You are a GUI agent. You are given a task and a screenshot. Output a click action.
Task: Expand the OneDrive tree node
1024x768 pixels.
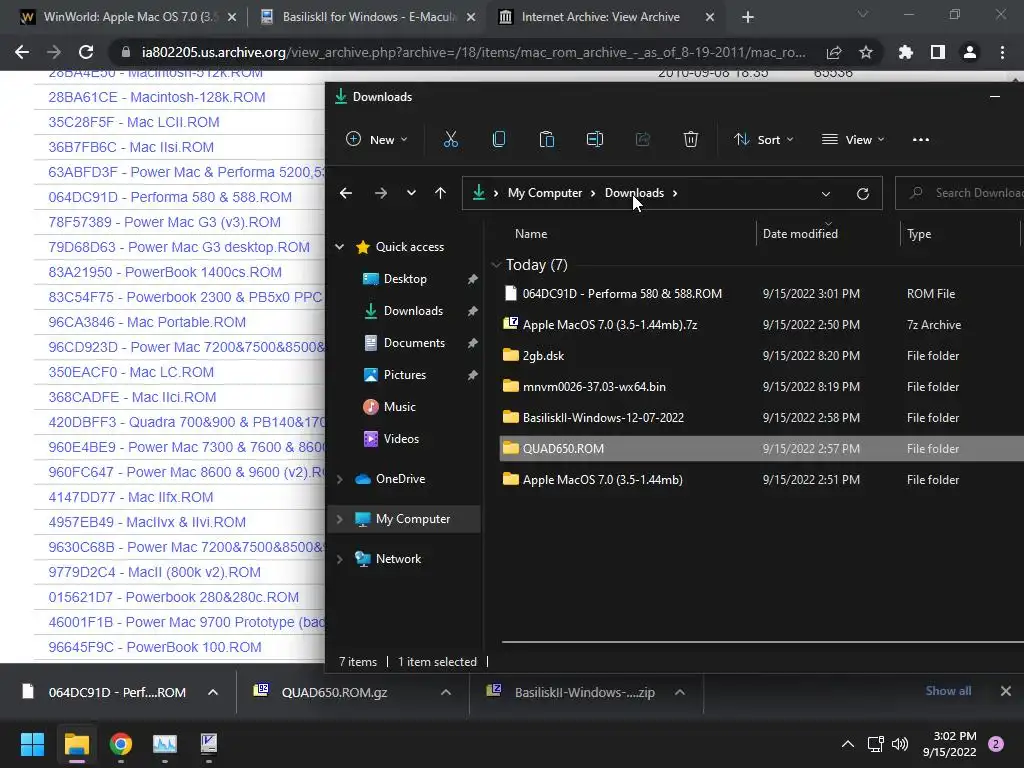click(340, 479)
